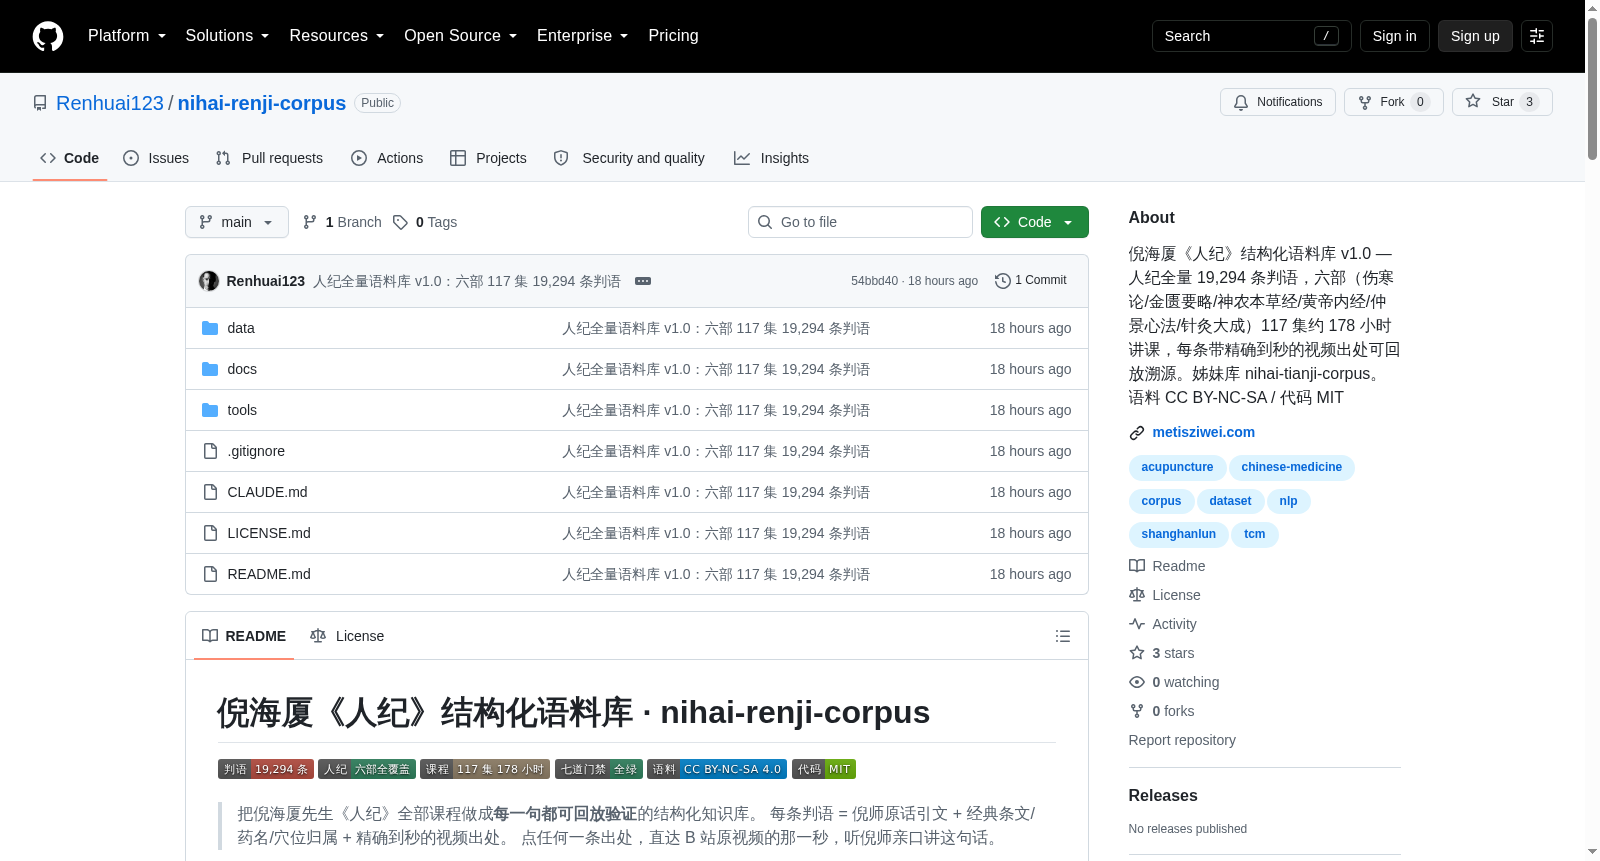Click the pulse icon beside Activity
Image resolution: width=1600 pixels, height=861 pixels.
[x=1137, y=624]
